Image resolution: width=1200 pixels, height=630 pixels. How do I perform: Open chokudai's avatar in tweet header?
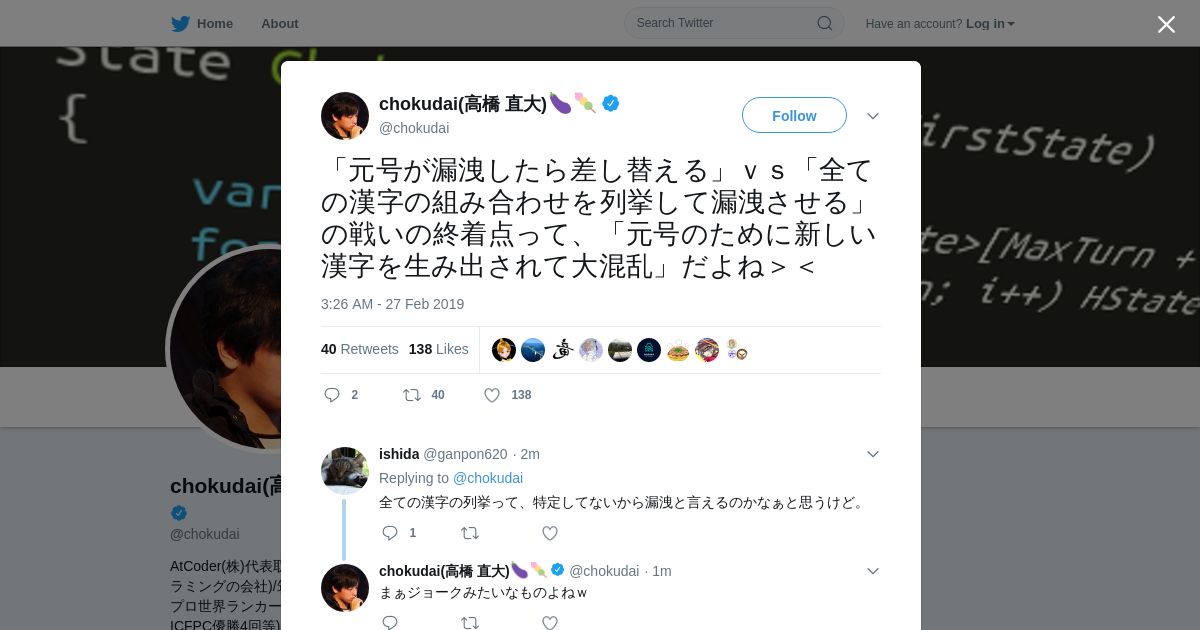pos(345,116)
